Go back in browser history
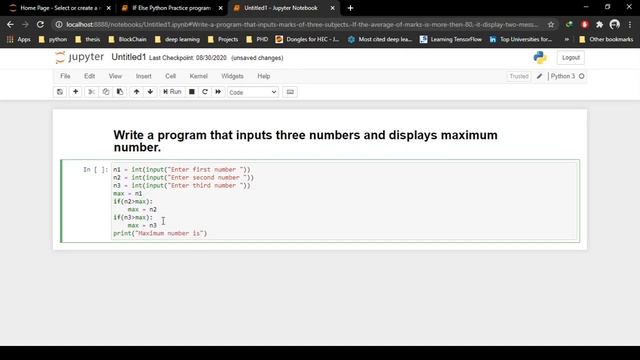The height and width of the screenshot is (360, 640). pyautogui.click(x=10, y=24)
